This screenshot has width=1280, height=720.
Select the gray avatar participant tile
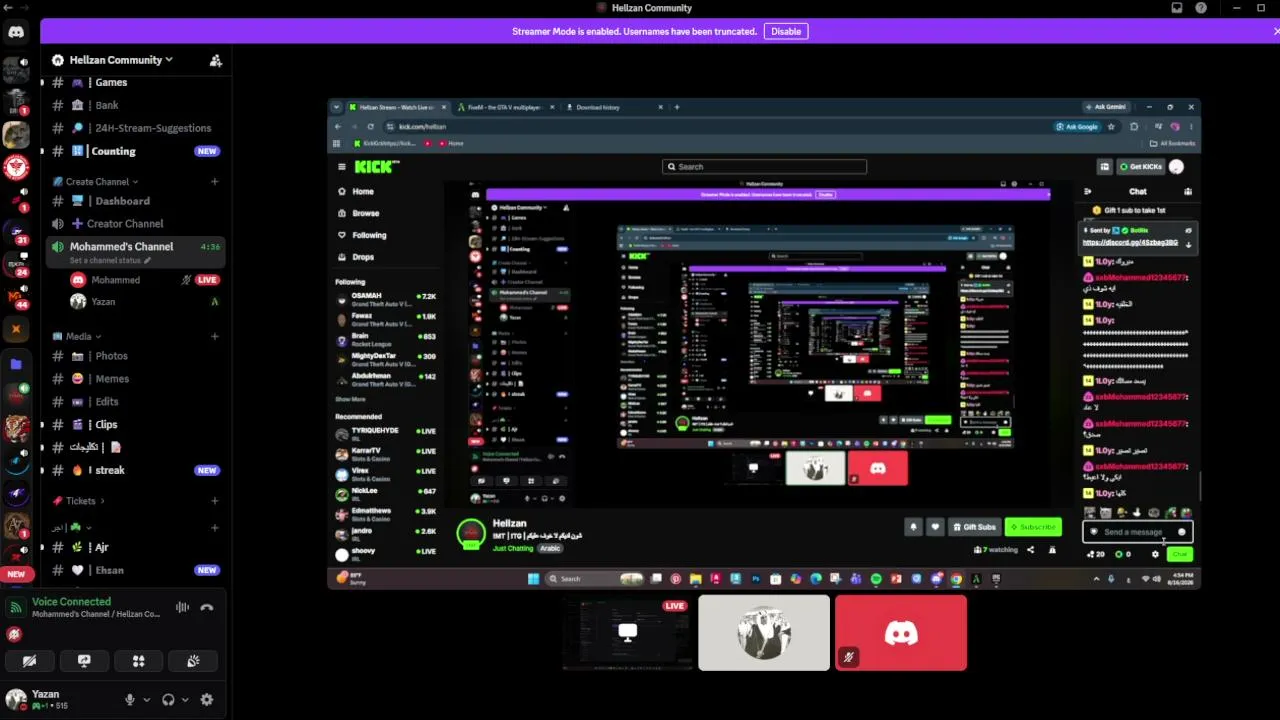point(764,633)
